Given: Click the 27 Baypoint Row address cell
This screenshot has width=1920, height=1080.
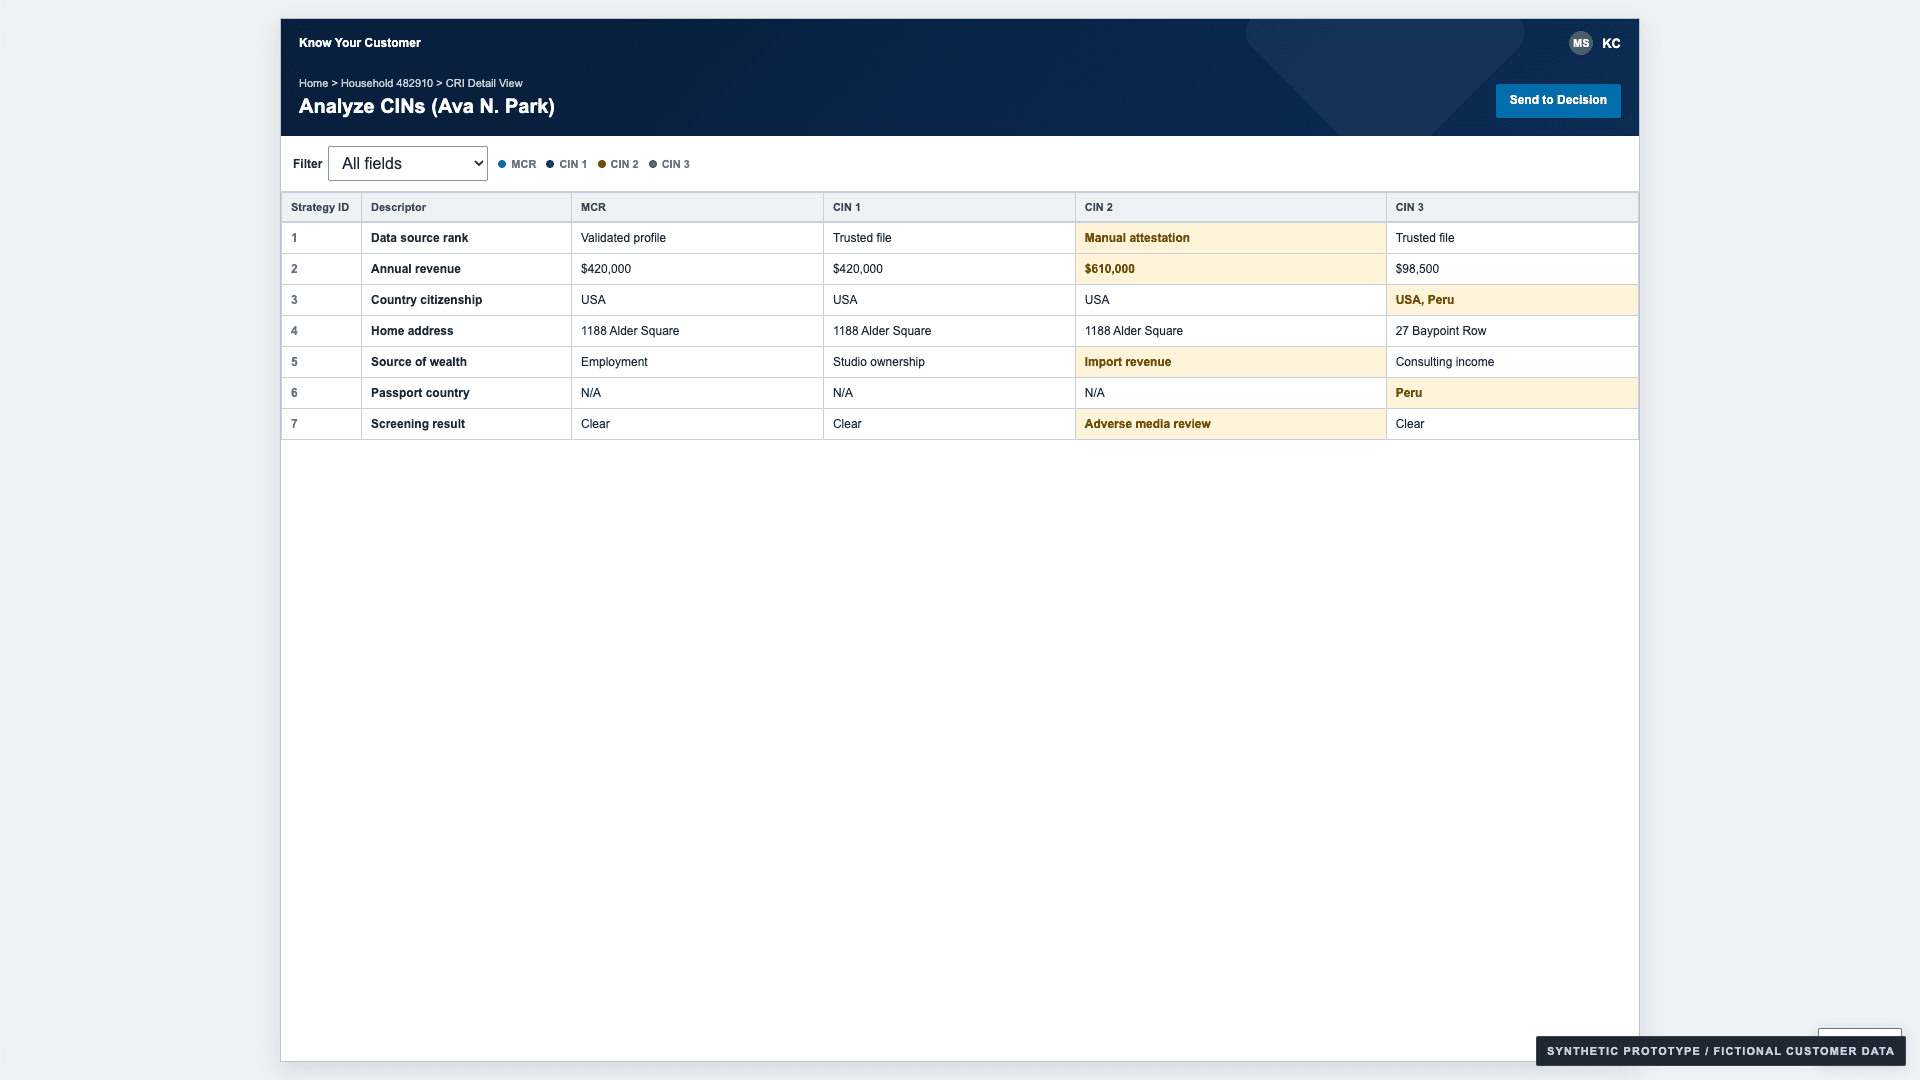Looking at the screenshot, I should point(1512,331).
